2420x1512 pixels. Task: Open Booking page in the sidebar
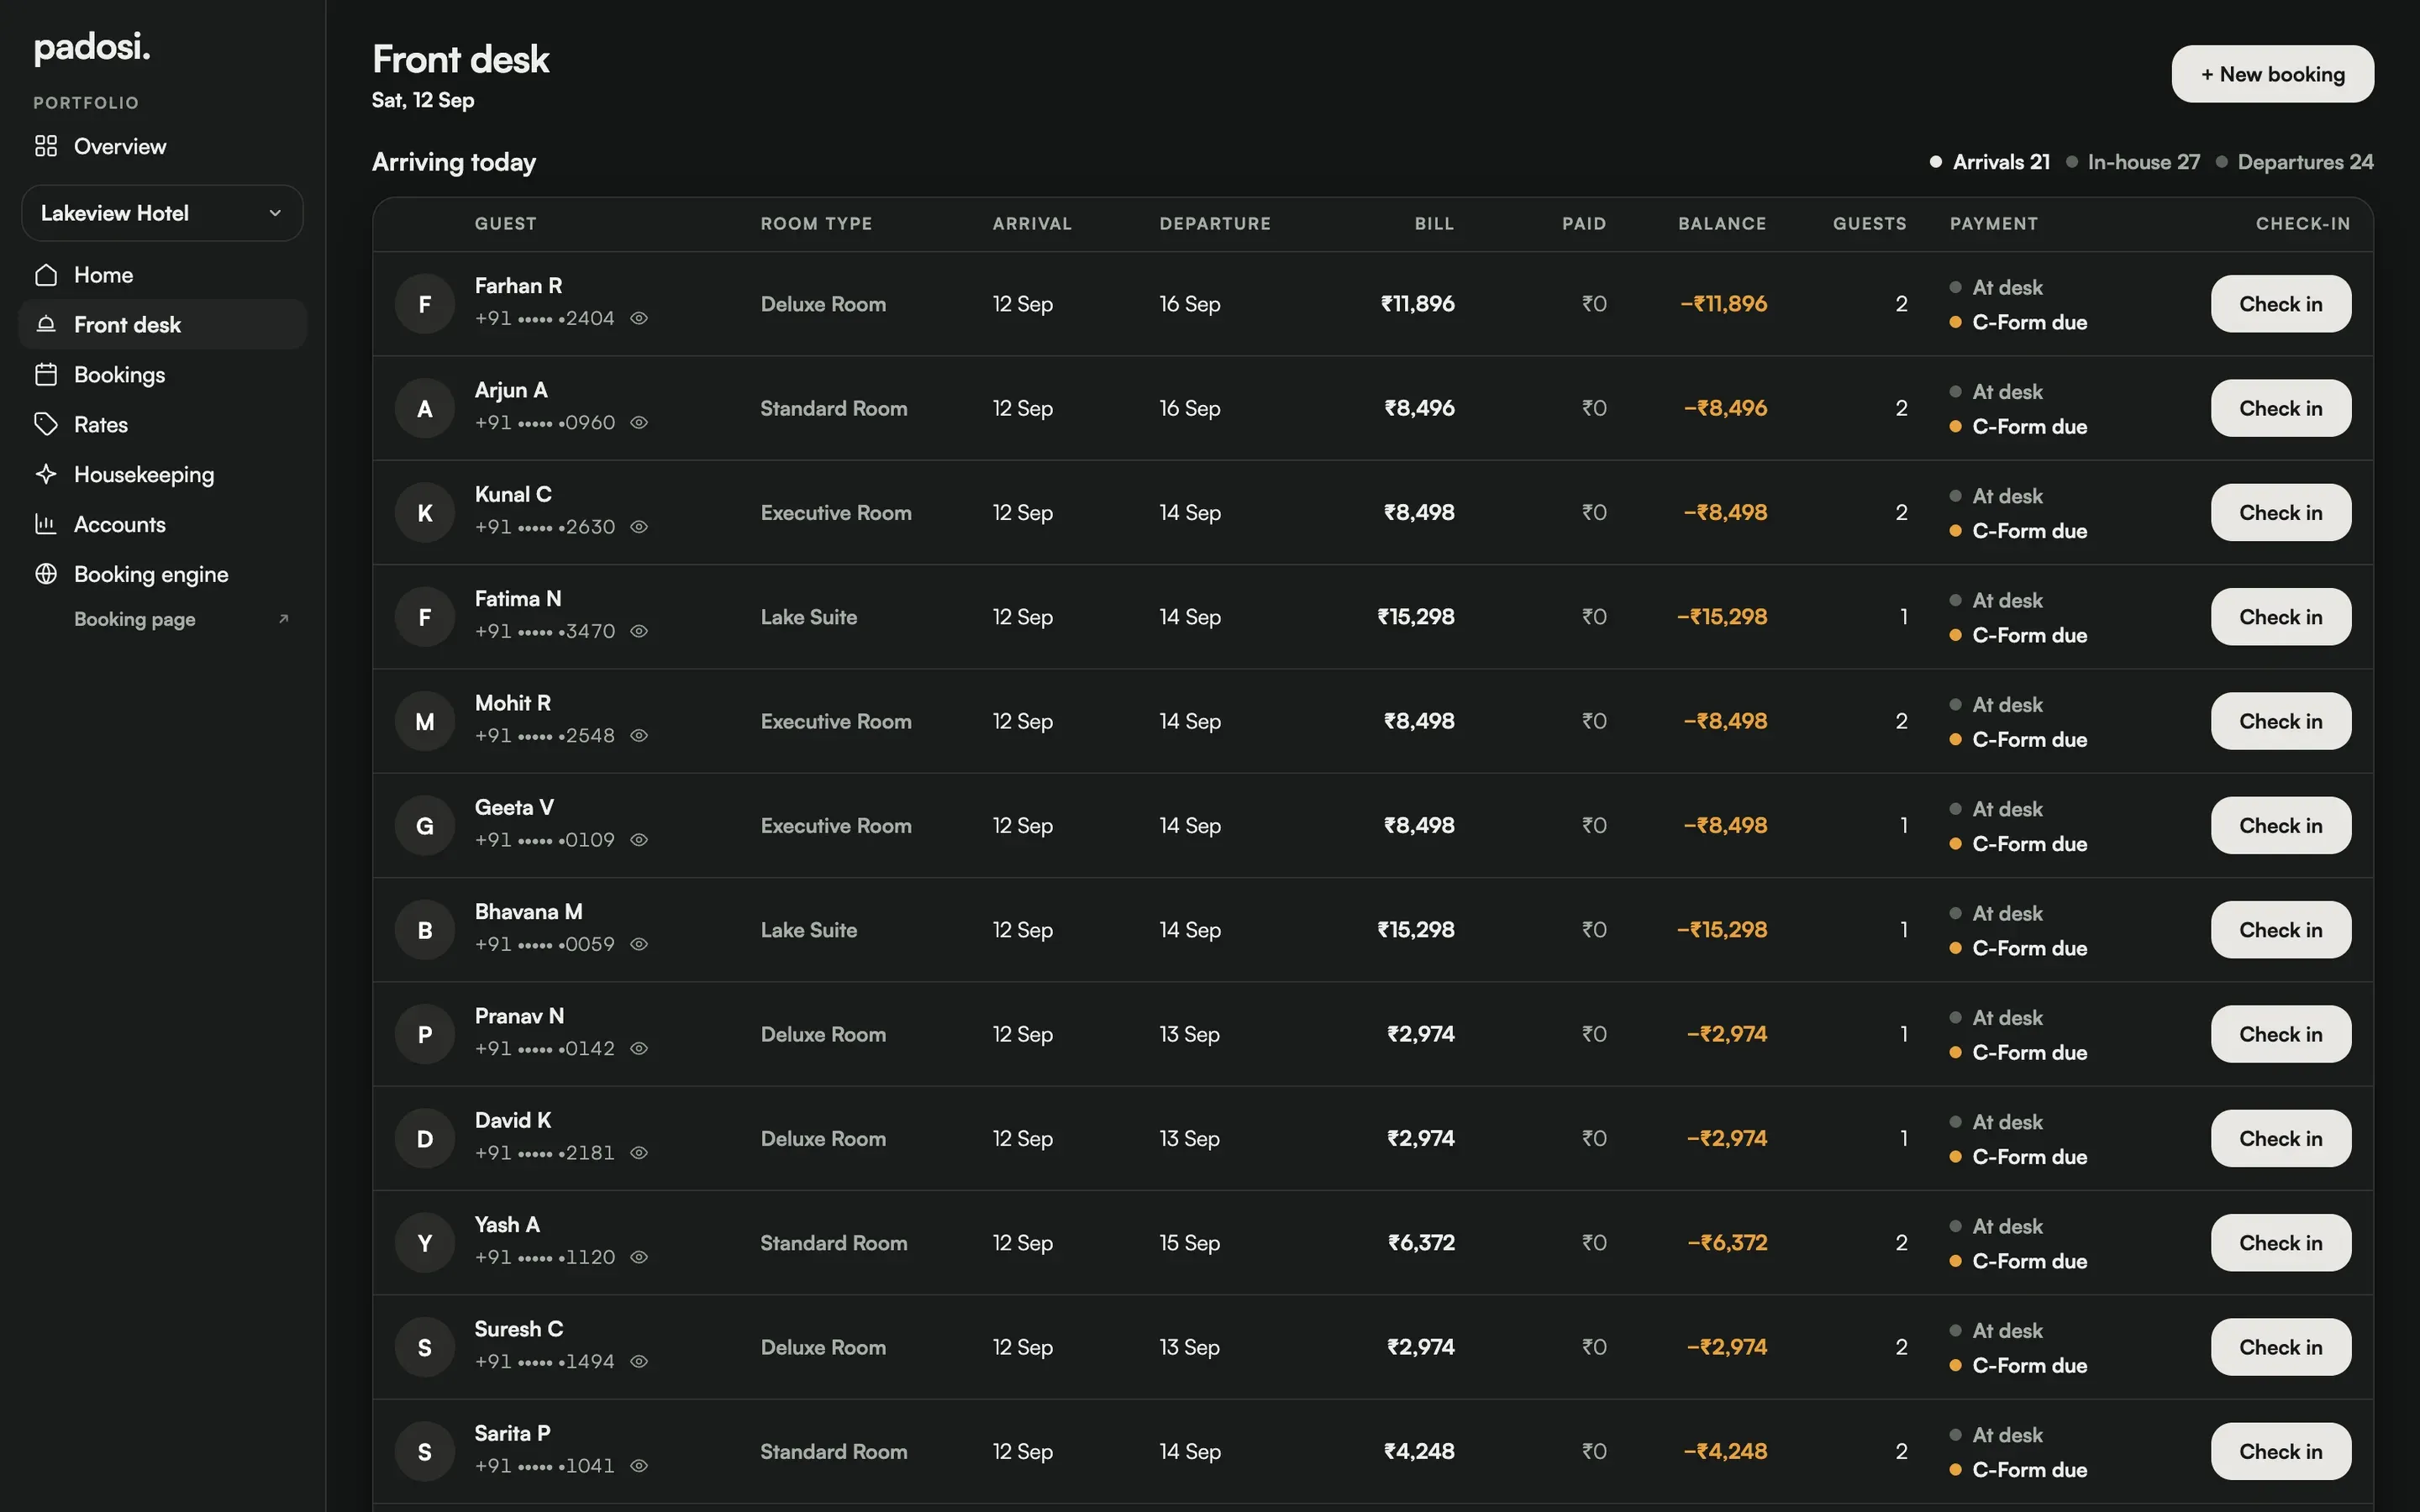click(135, 619)
